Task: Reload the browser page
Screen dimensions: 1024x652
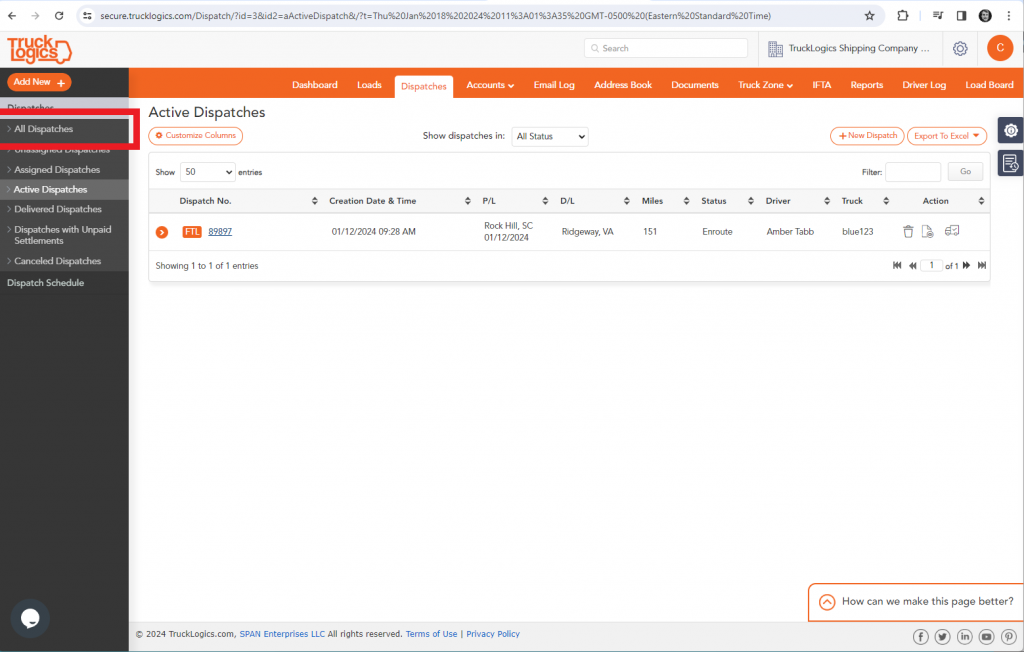Action: coord(59,16)
